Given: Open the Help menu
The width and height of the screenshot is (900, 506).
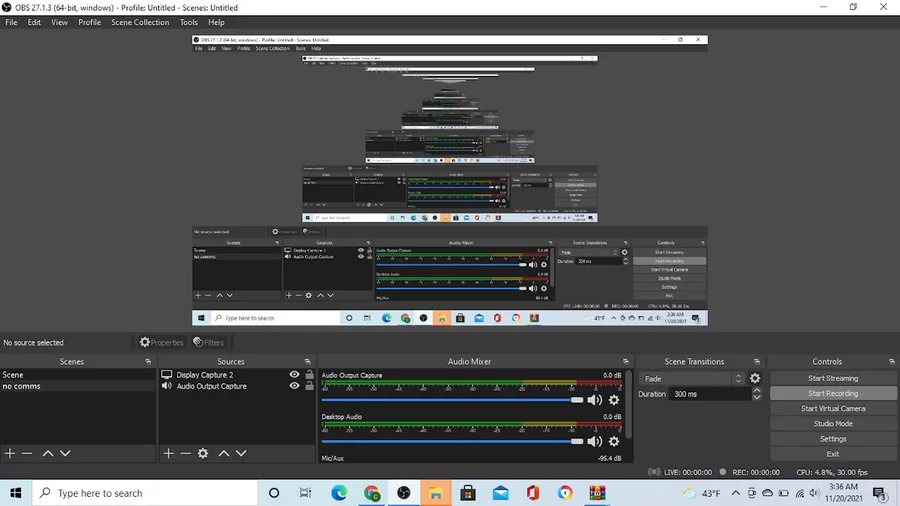Looking at the screenshot, I should coord(216,22).
